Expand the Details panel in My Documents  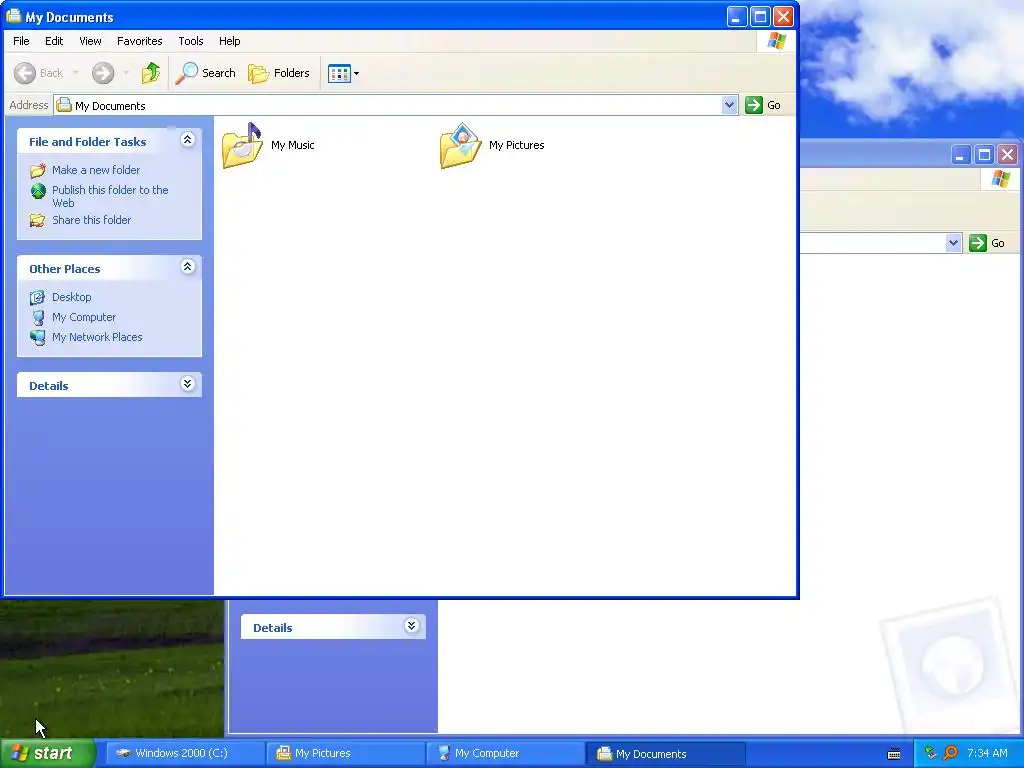point(187,383)
